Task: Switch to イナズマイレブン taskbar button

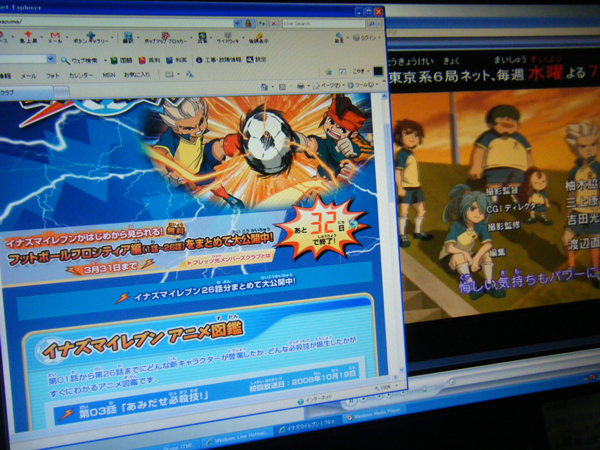Action: click(307, 426)
